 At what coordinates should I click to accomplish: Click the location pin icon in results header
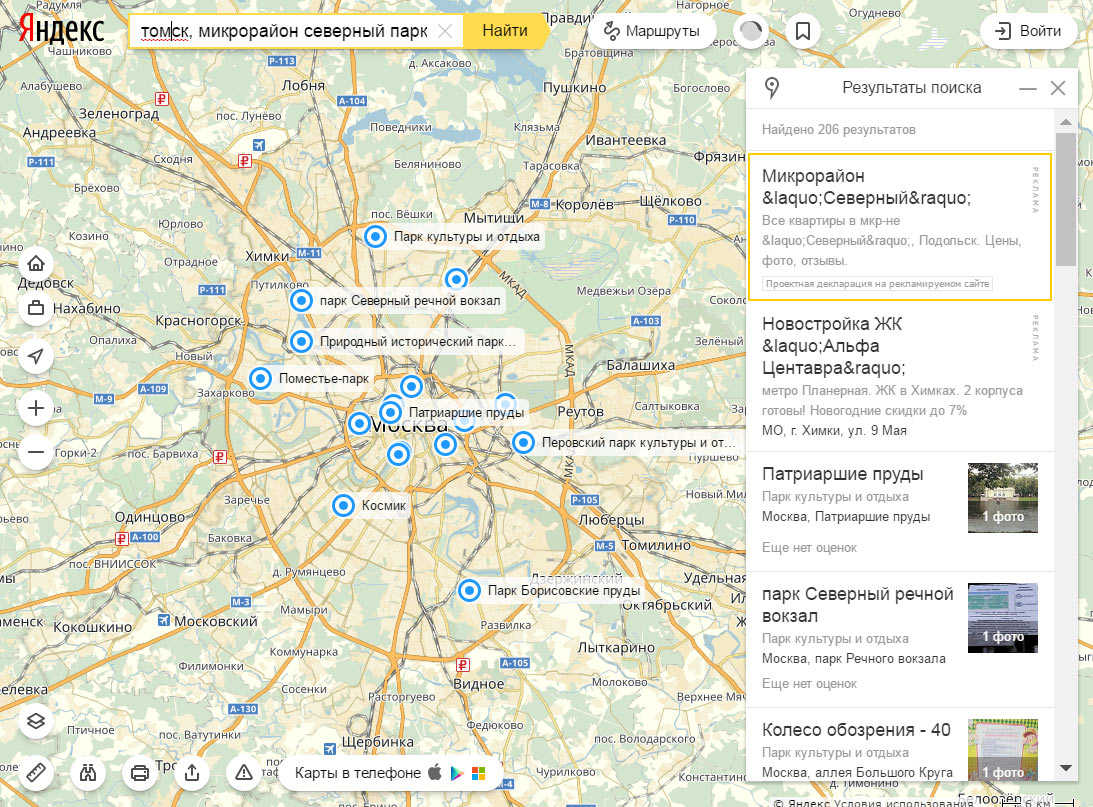(x=772, y=88)
